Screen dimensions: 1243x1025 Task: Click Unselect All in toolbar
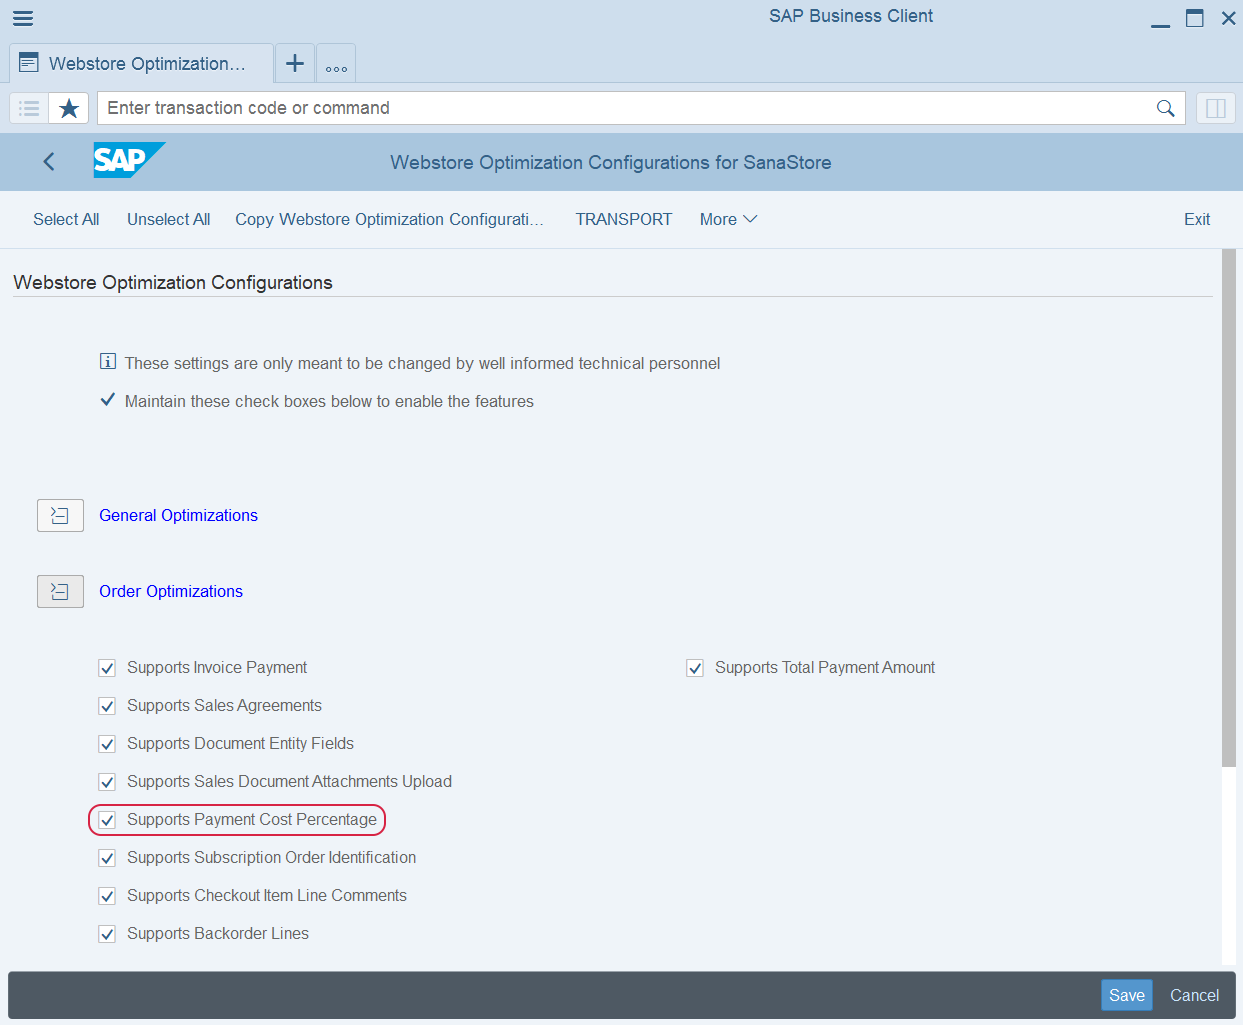(x=168, y=219)
